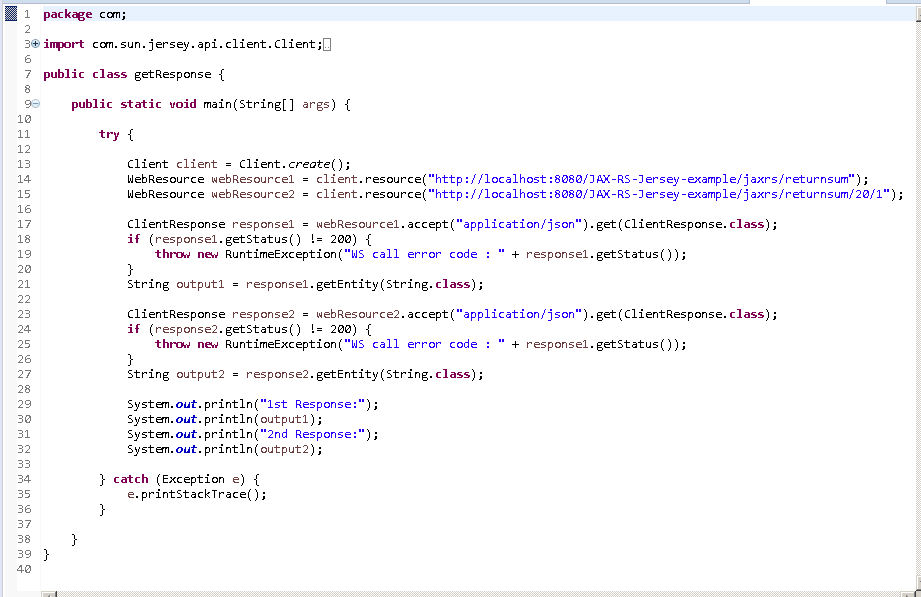
Task: Click the 'output2' declaration on line 27
Action: [200, 374]
